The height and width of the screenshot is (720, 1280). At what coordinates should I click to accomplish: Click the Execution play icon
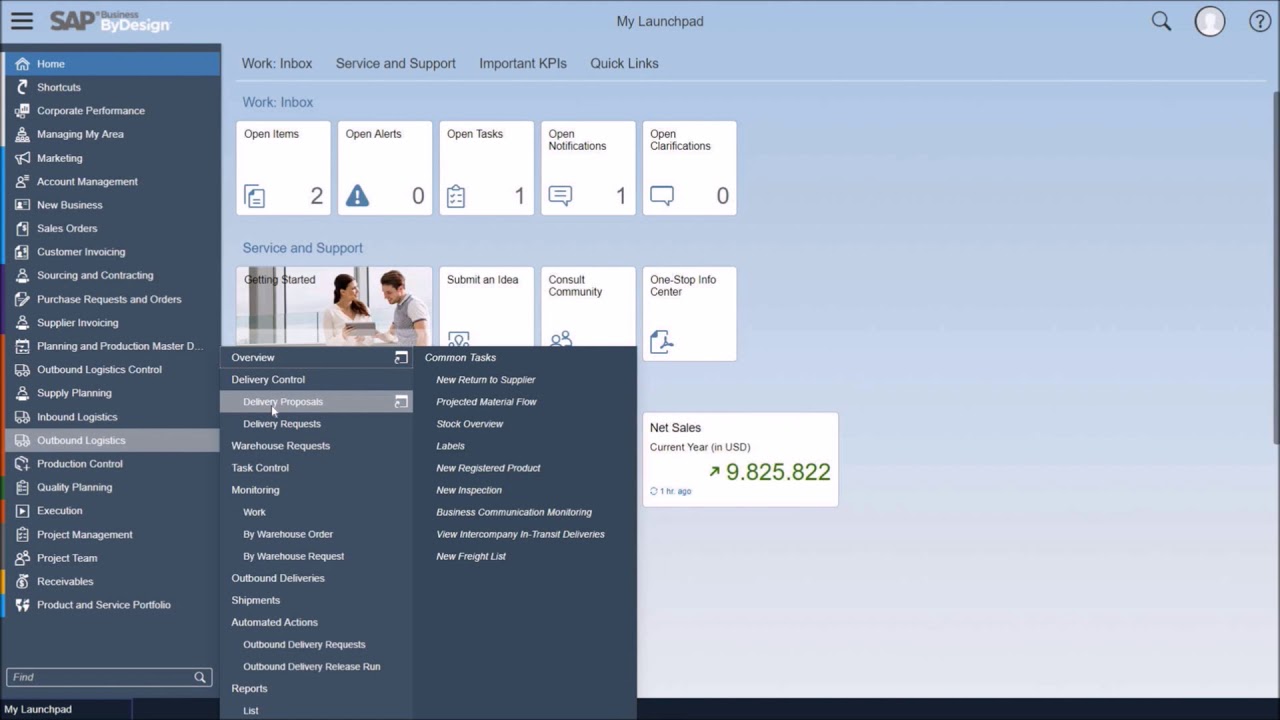click(x=22, y=511)
